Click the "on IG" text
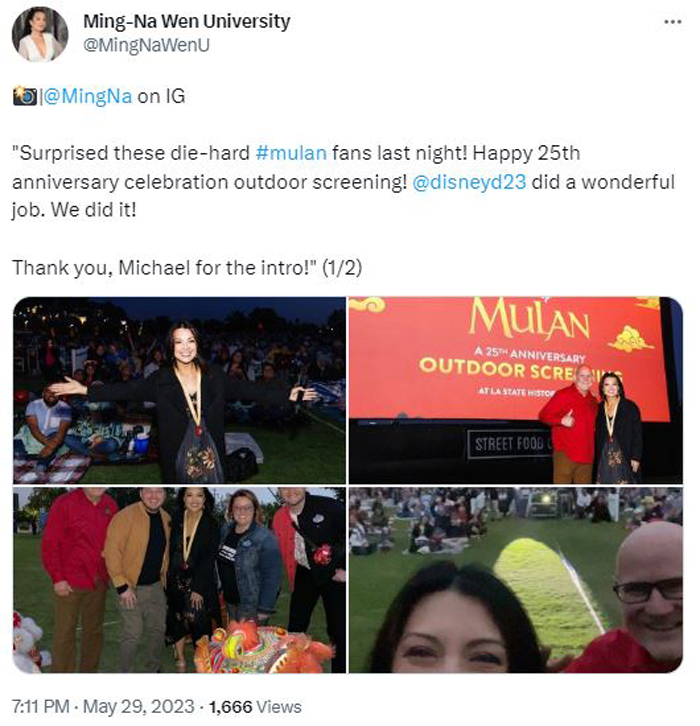The image size is (700, 726). [x=161, y=96]
